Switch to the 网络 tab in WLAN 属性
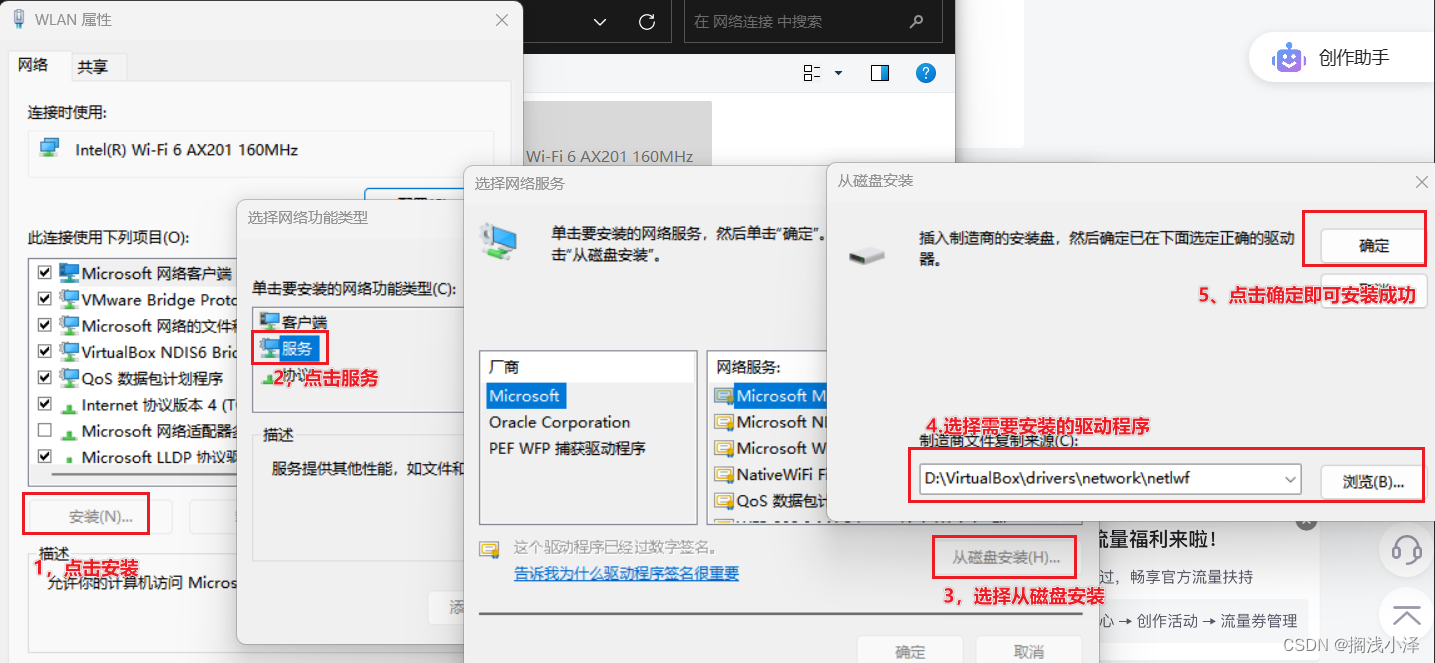The image size is (1435, 663). [33, 65]
